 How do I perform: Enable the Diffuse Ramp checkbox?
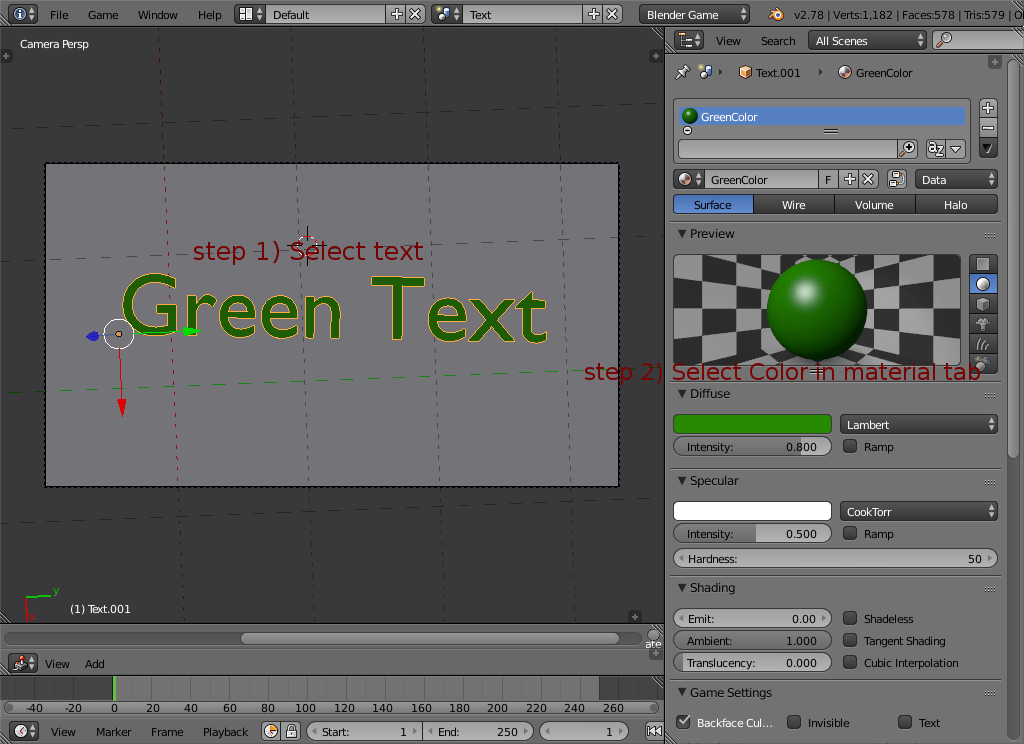point(850,446)
